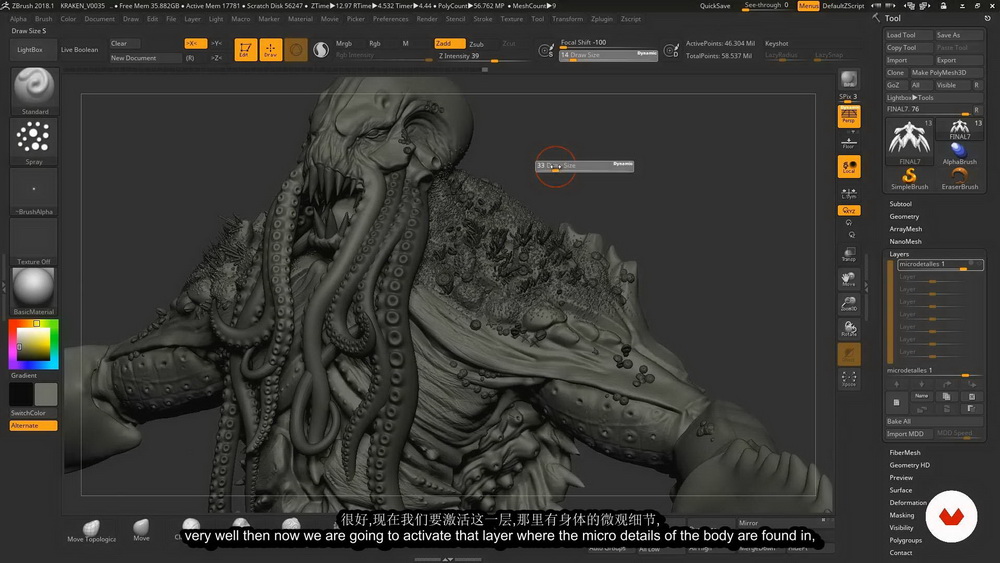
Task: Select the Move brush at the bottom
Action: click(x=142, y=530)
